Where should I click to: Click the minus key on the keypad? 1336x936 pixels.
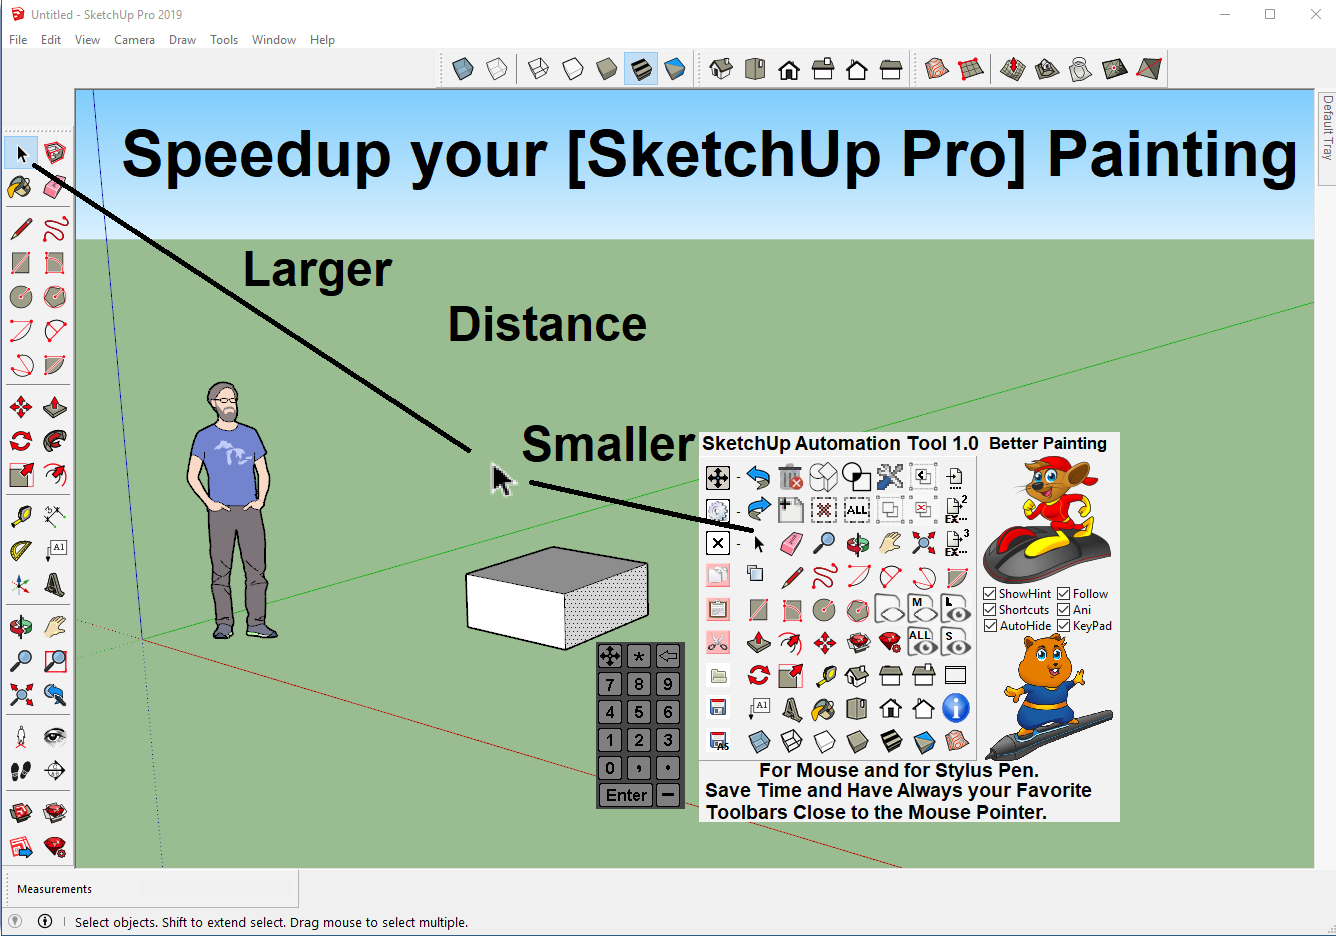click(668, 795)
